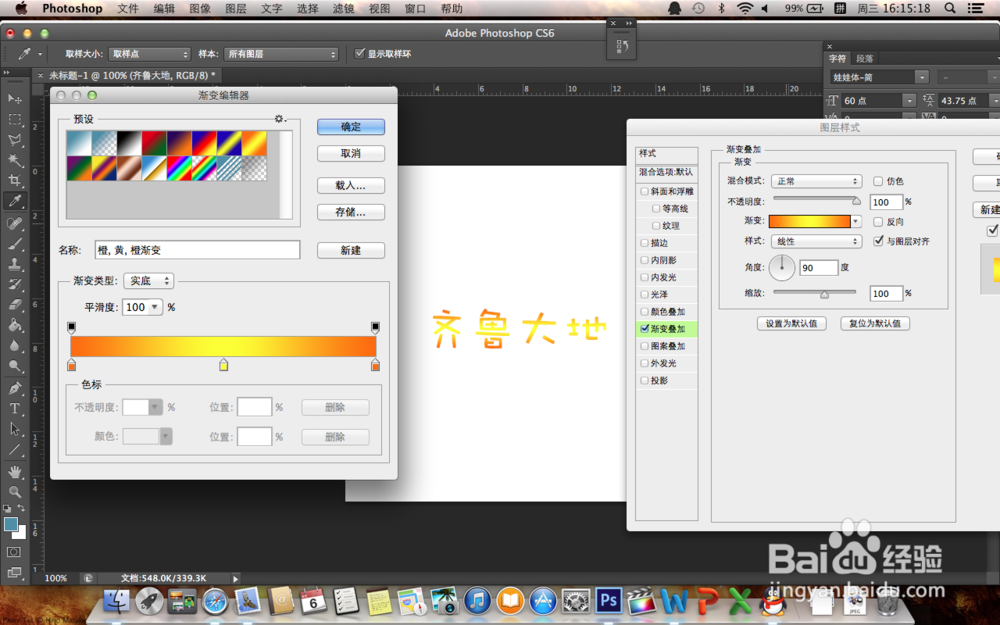Click 取消 in gradient editor

coord(351,154)
